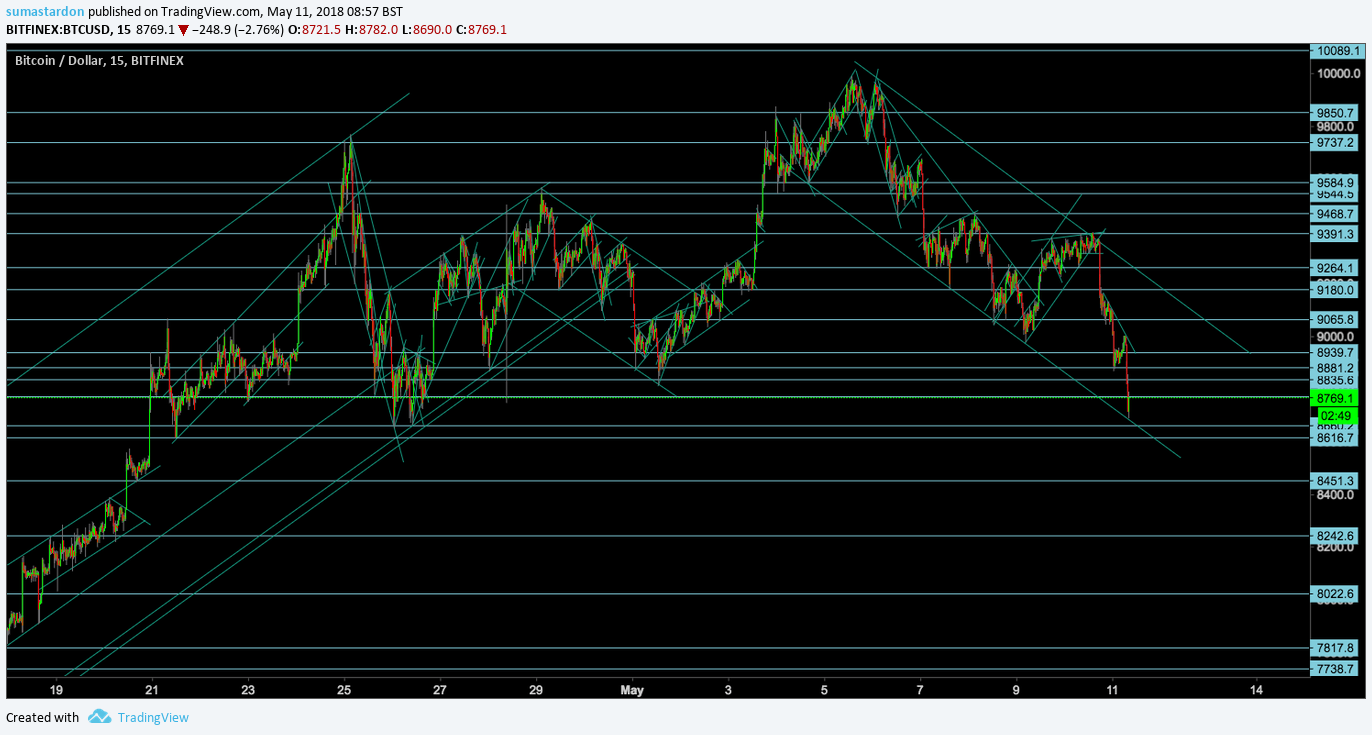Click the 9584.9 price level label
Viewport: 1372px width, 735px height.
click(1336, 183)
